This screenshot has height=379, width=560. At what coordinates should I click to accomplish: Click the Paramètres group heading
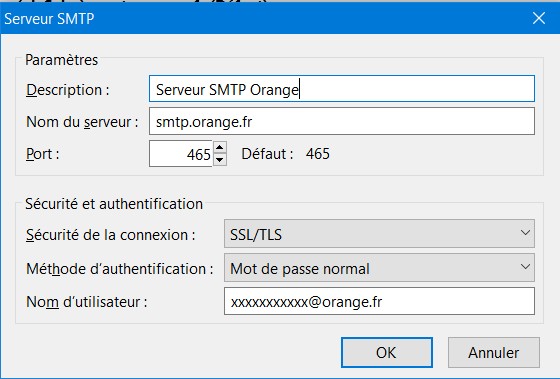click(61, 60)
